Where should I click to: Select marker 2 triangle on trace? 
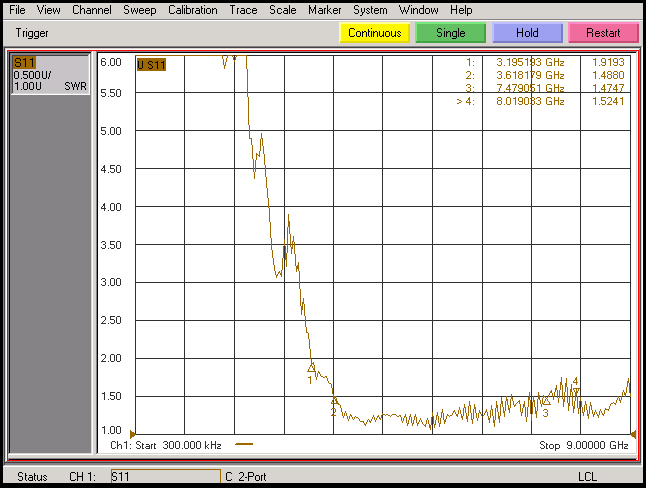335,400
